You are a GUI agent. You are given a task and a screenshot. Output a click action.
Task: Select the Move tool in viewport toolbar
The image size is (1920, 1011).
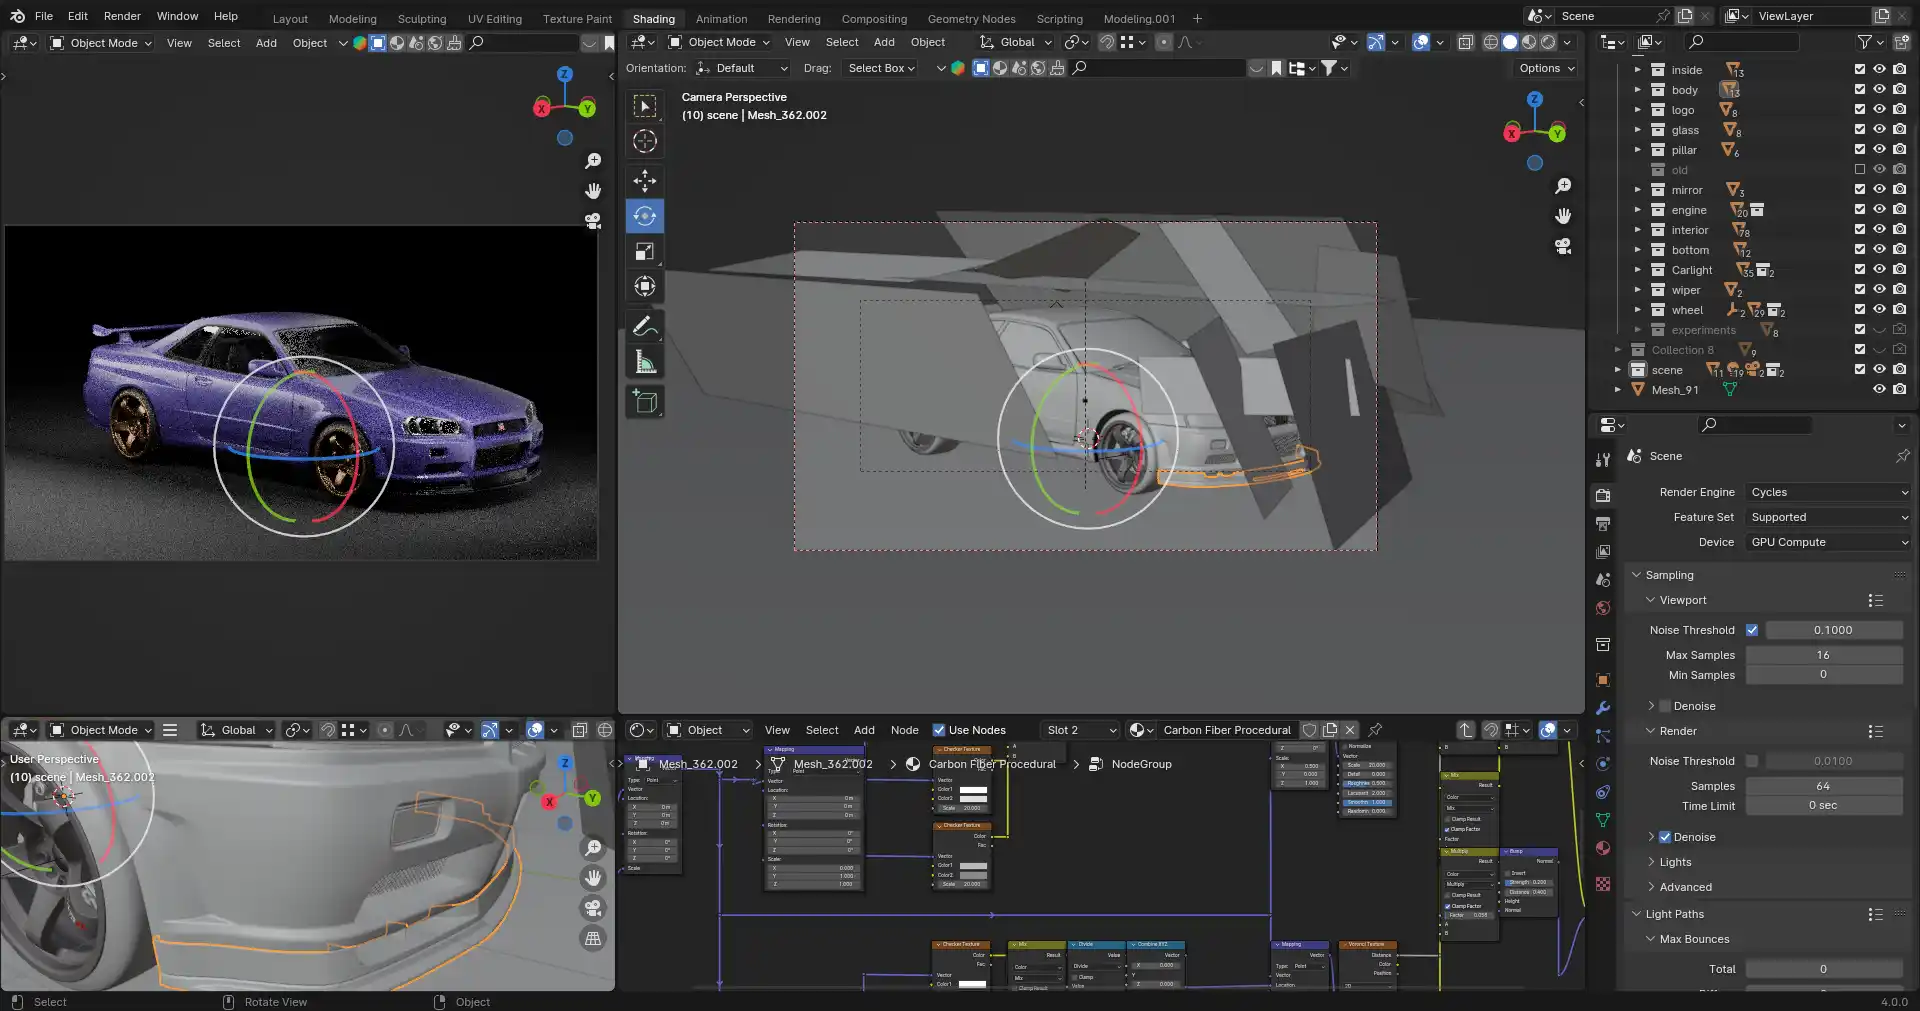[x=645, y=181]
